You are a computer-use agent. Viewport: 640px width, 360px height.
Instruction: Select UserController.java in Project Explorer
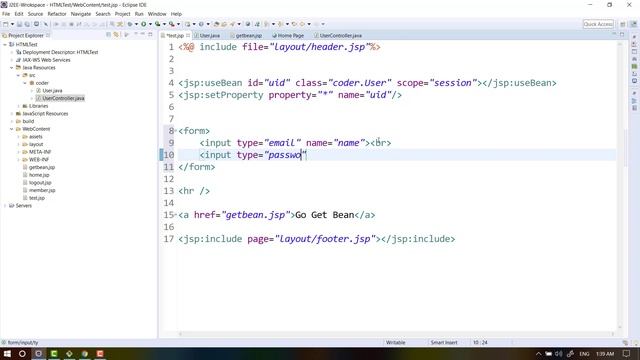pos(63,98)
